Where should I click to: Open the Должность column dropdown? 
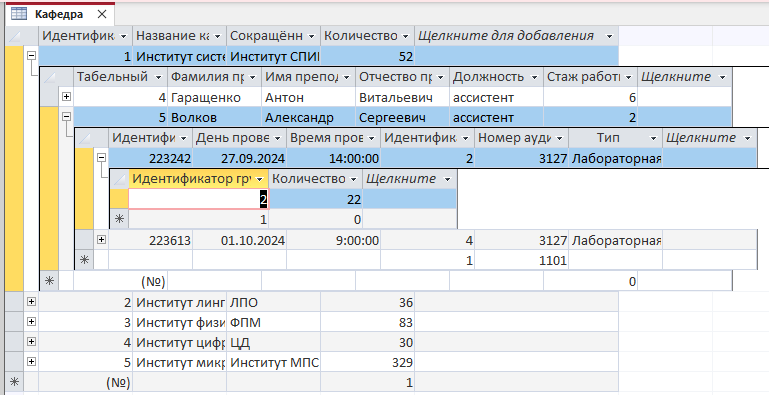534,77
